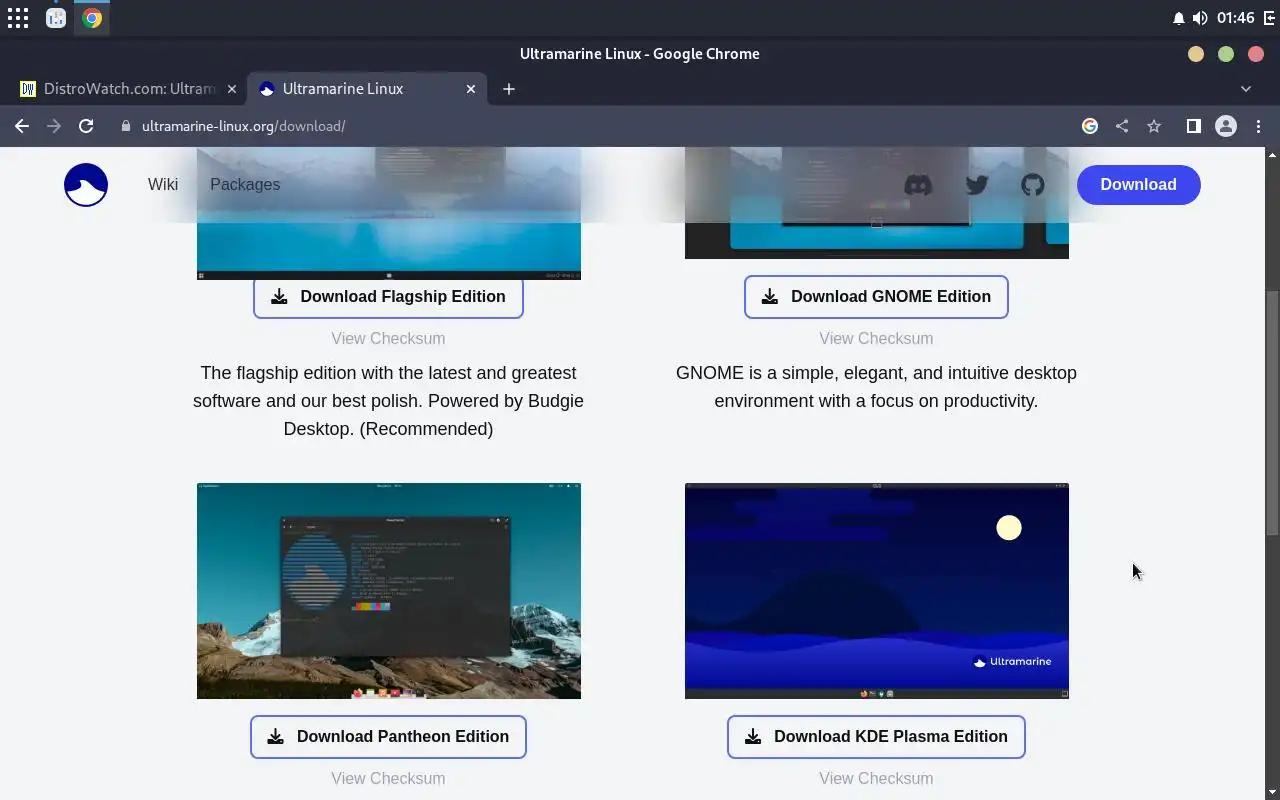1280x800 pixels.
Task: Click the Pantheon desktop screenshot
Action: [x=389, y=591]
